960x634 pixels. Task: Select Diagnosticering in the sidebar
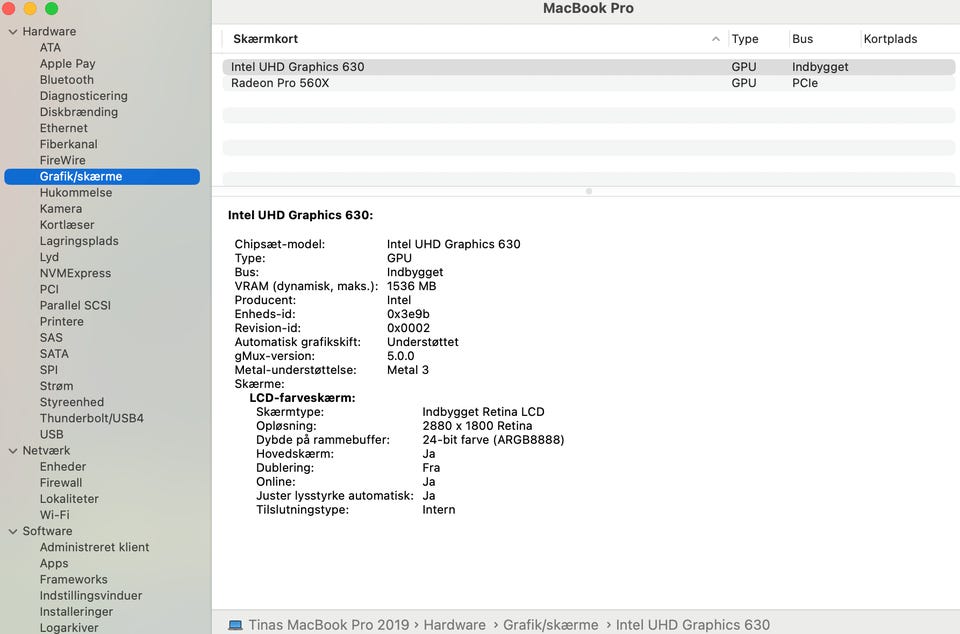tap(84, 96)
